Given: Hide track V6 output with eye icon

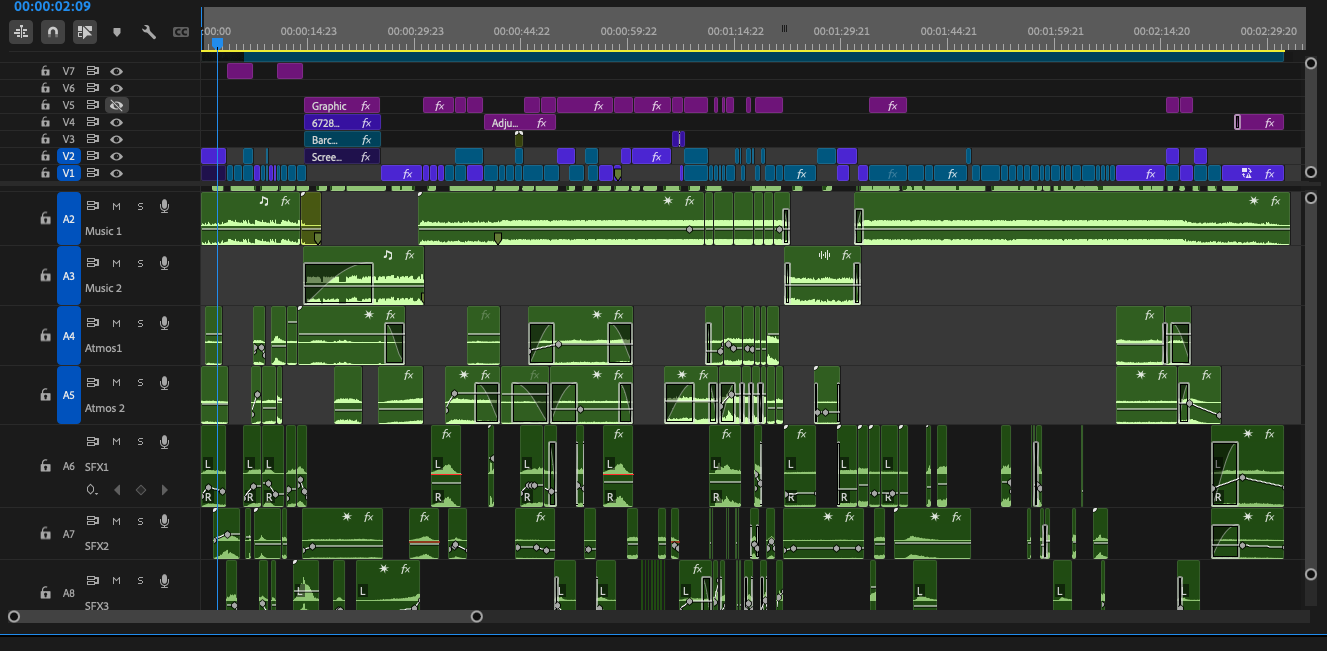Looking at the screenshot, I should (x=117, y=88).
